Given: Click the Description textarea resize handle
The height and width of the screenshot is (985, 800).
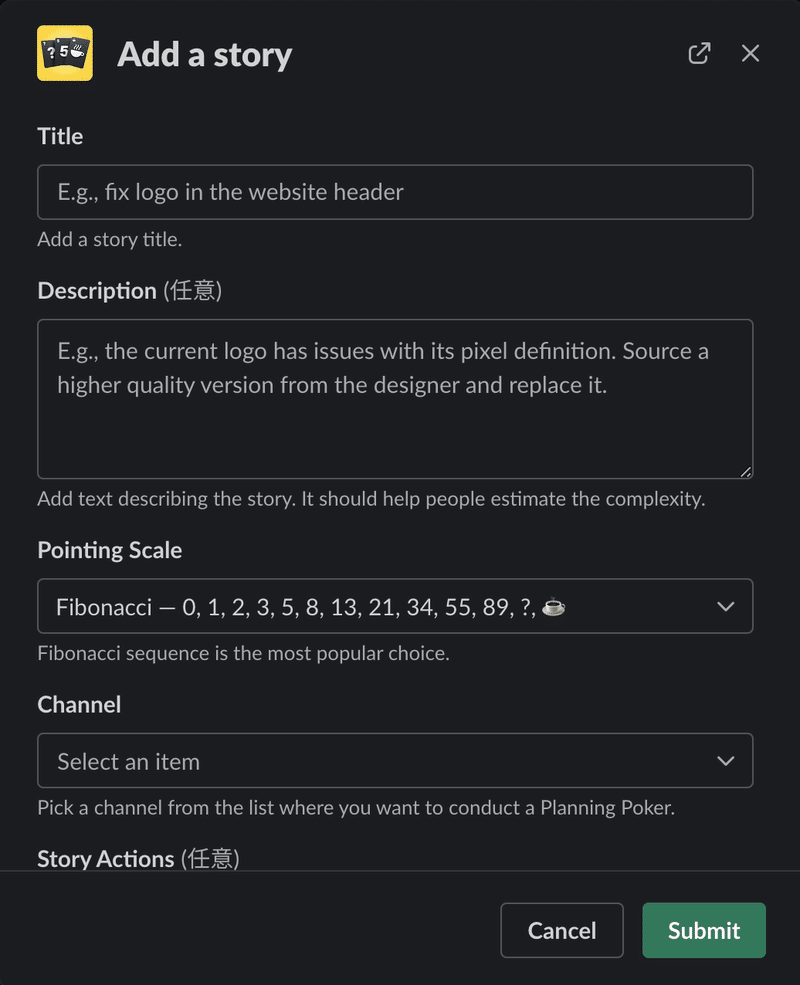Looking at the screenshot, I should [745, 472].
